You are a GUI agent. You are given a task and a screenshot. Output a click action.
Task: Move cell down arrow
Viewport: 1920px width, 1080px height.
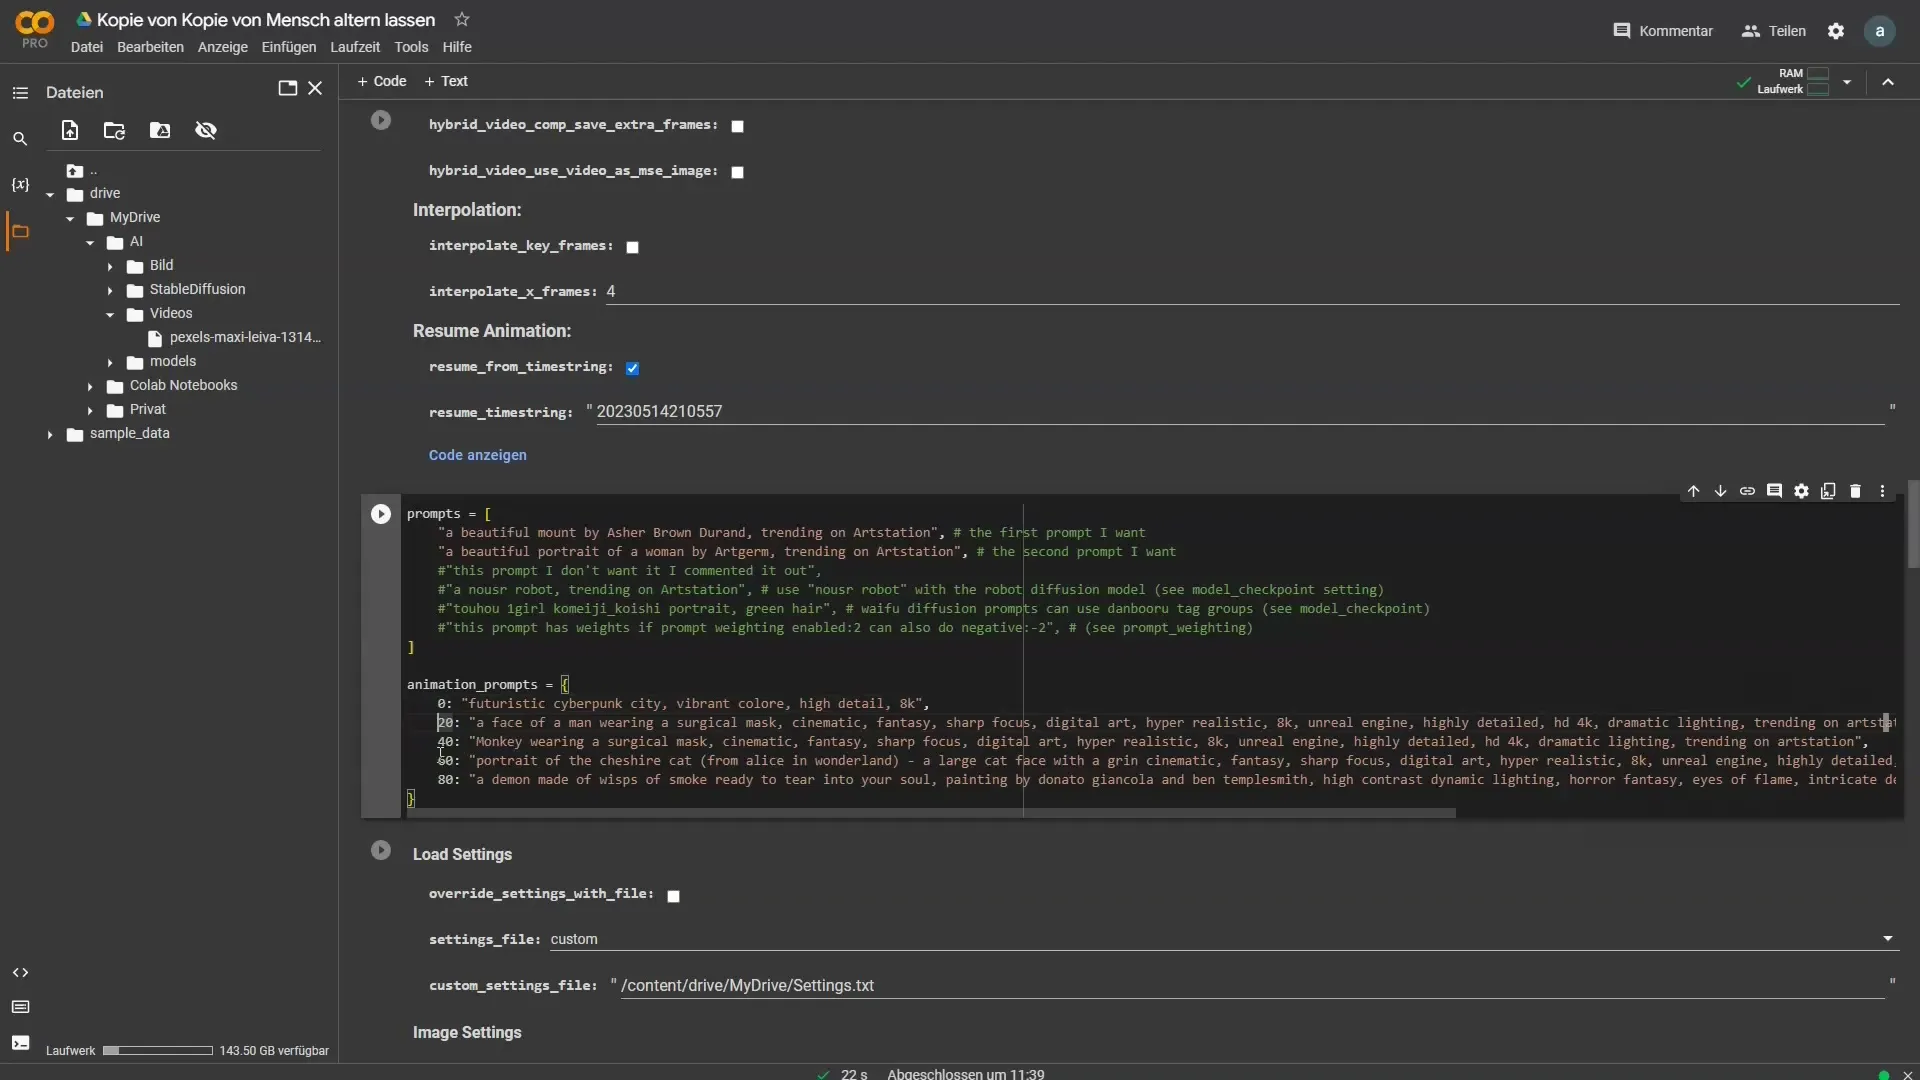(x=1720, y=491)
